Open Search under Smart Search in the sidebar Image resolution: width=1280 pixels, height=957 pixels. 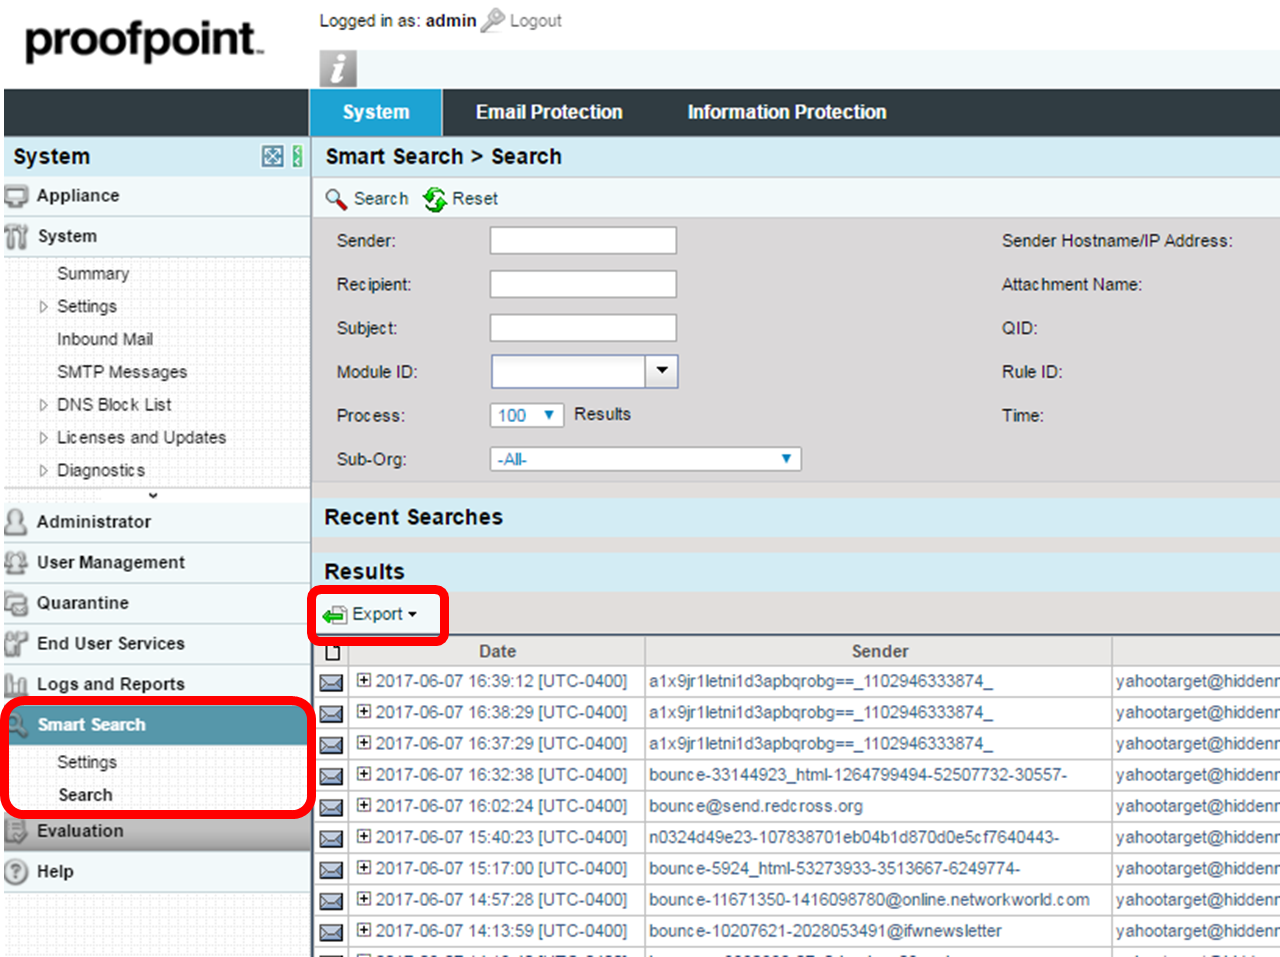[85, 795]
